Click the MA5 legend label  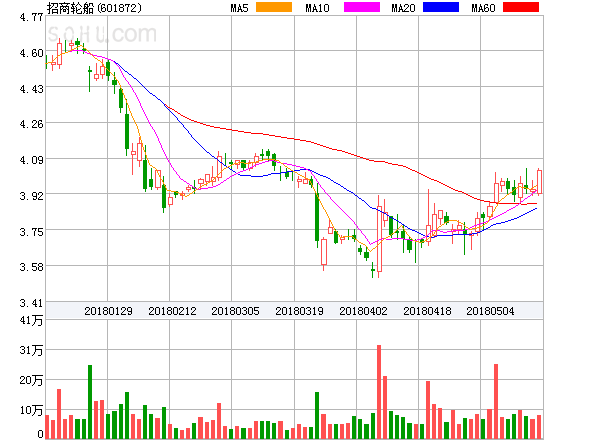click(240, 8)
